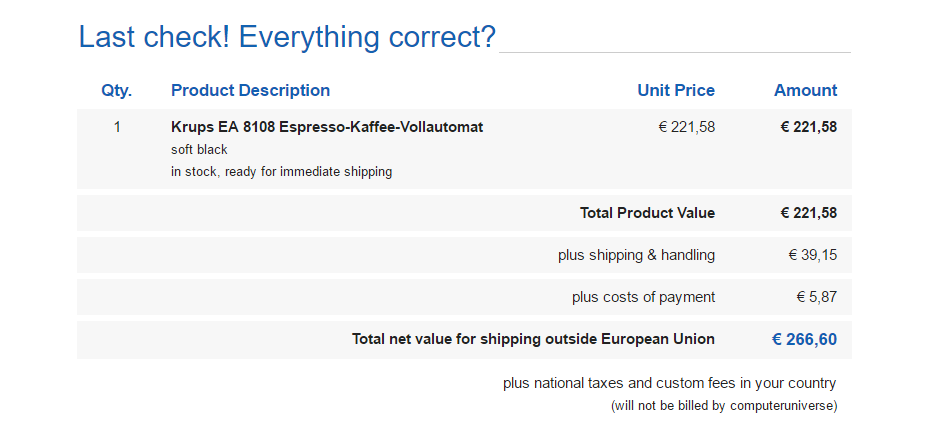Click the quantity value 1
Screen dimensions: 930x434
click(x=117, y=127)
